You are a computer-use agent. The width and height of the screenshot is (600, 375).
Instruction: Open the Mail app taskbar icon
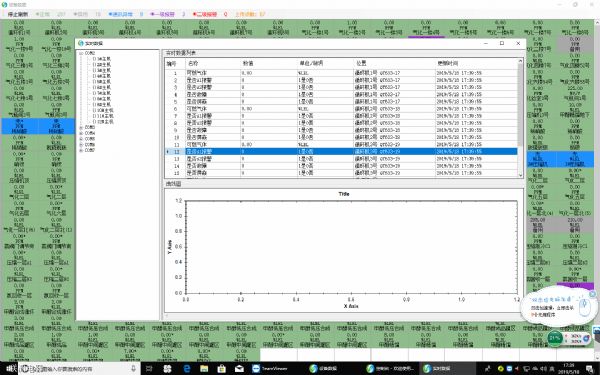click(240, 368)
